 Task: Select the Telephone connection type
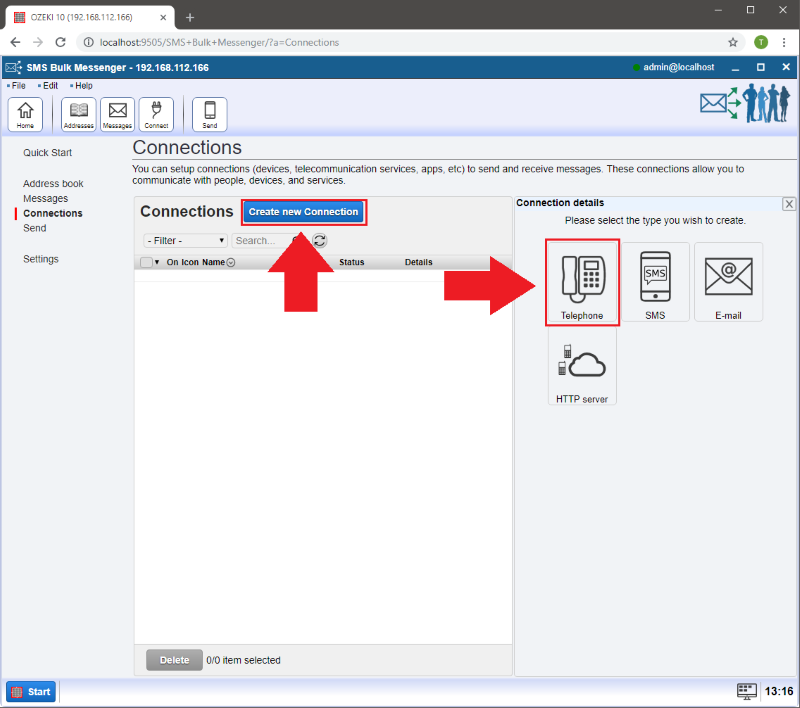[582, 282]
